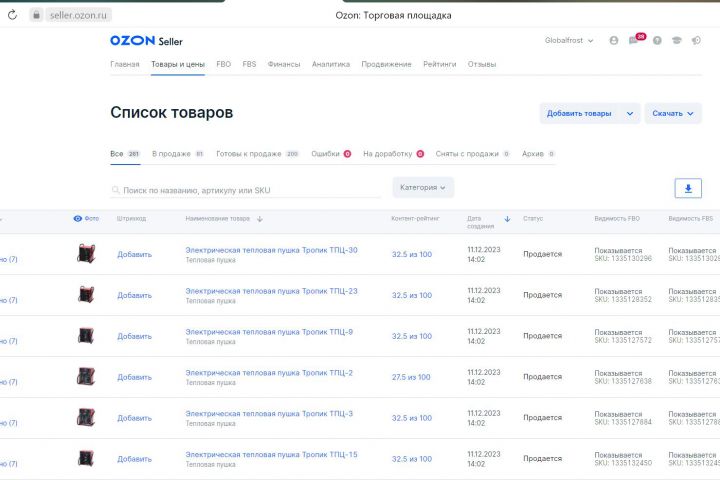Click the blue download icon button
720x480 pixels.
coord(688,188)
